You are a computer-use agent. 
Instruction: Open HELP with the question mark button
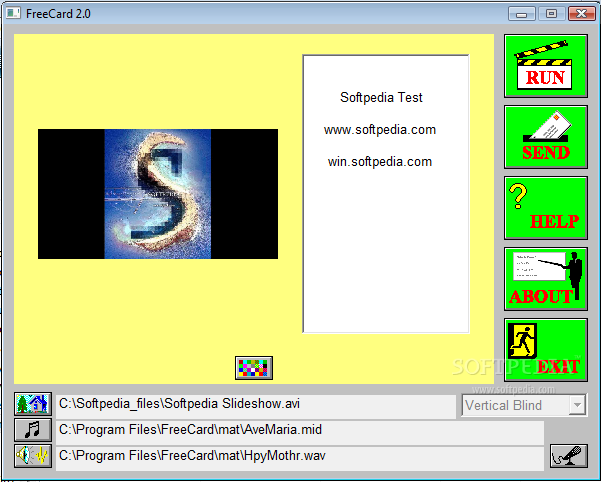coord(545,208)
